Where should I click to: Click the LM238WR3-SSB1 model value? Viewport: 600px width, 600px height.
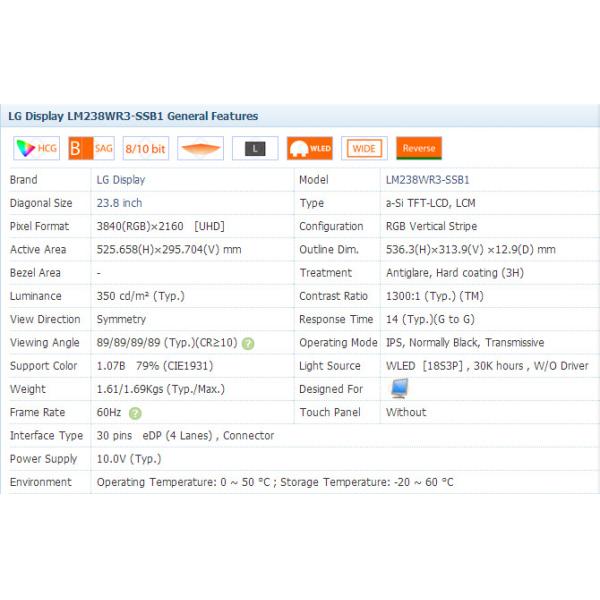point(427,180)
